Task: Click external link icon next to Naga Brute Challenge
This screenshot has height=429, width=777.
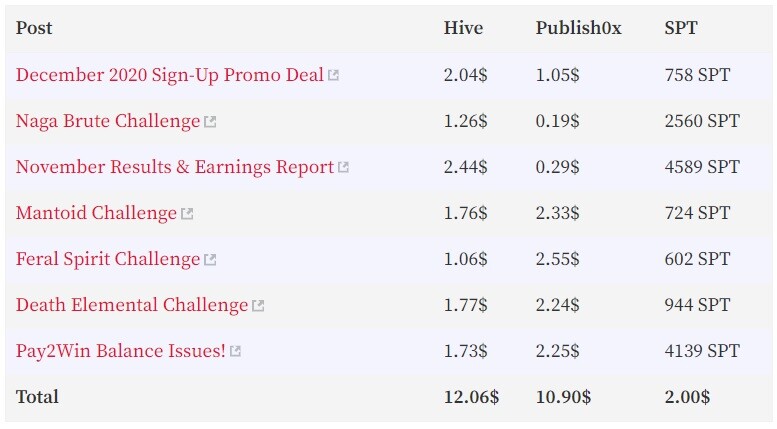Action: point(210,121)
